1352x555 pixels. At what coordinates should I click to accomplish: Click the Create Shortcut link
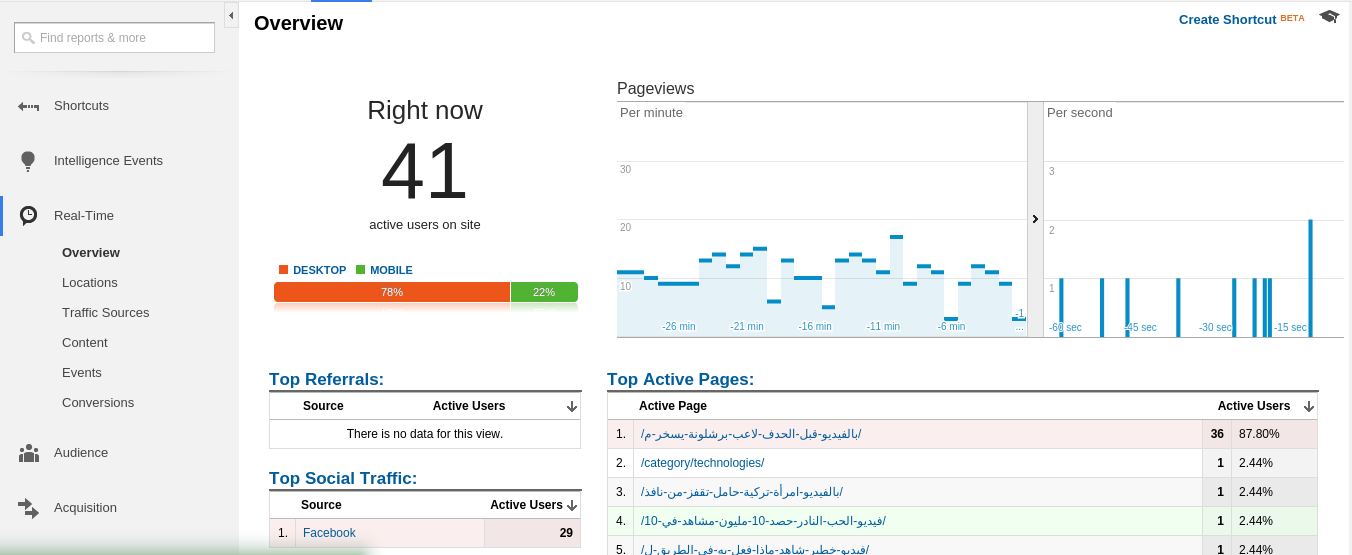1227,19
